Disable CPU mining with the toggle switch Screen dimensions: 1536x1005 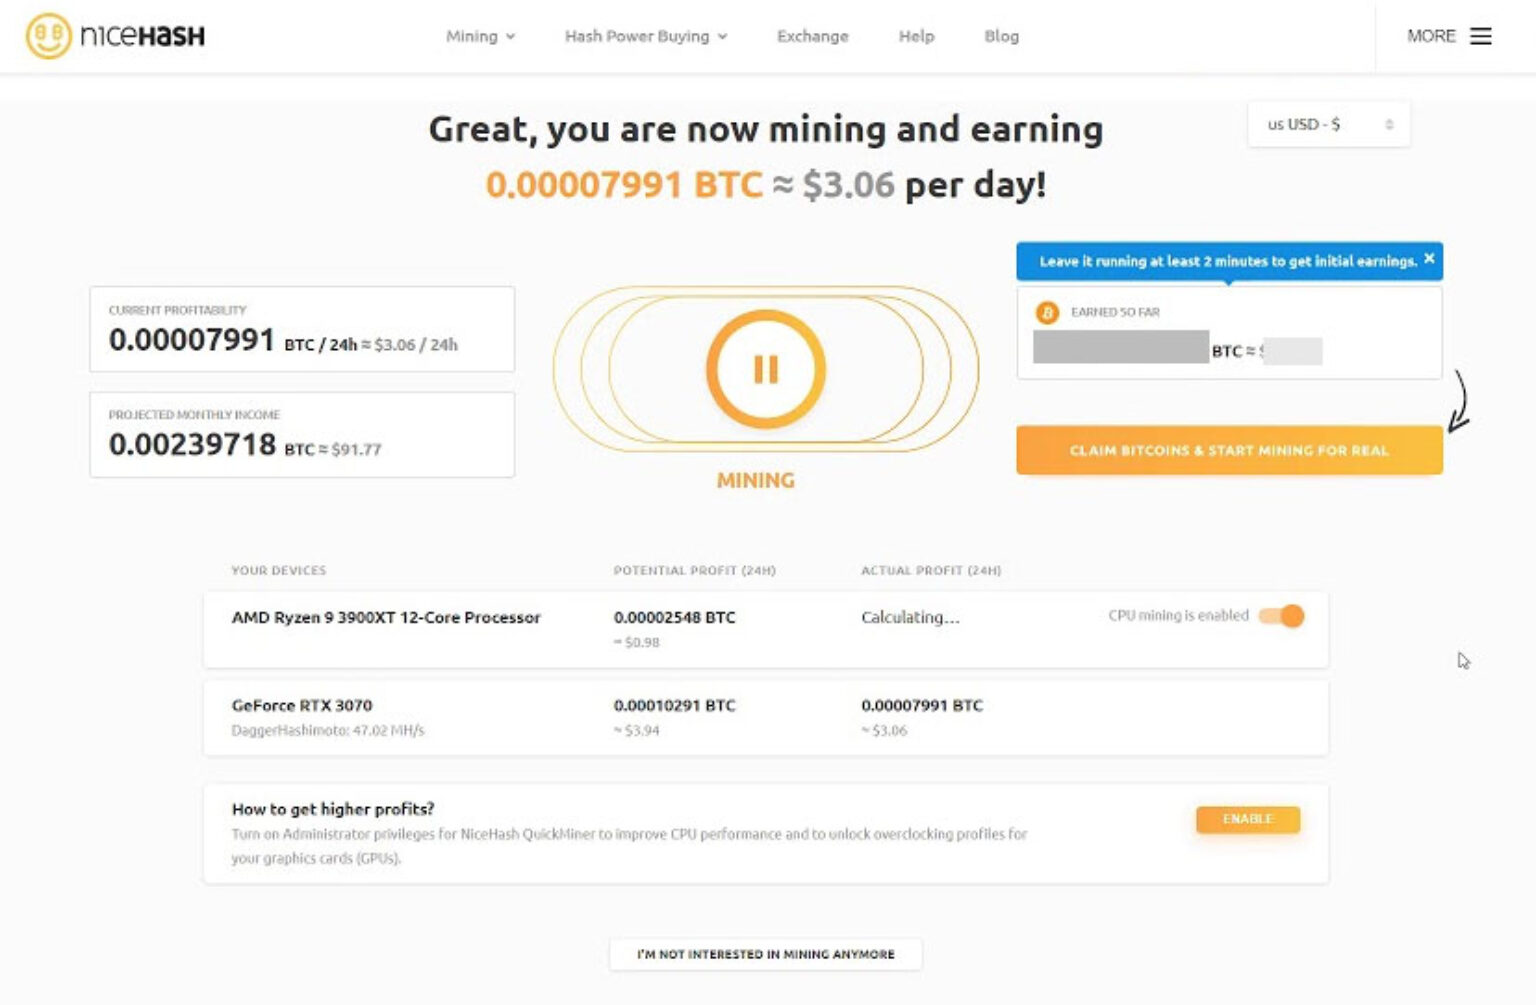click(1281, 615)
